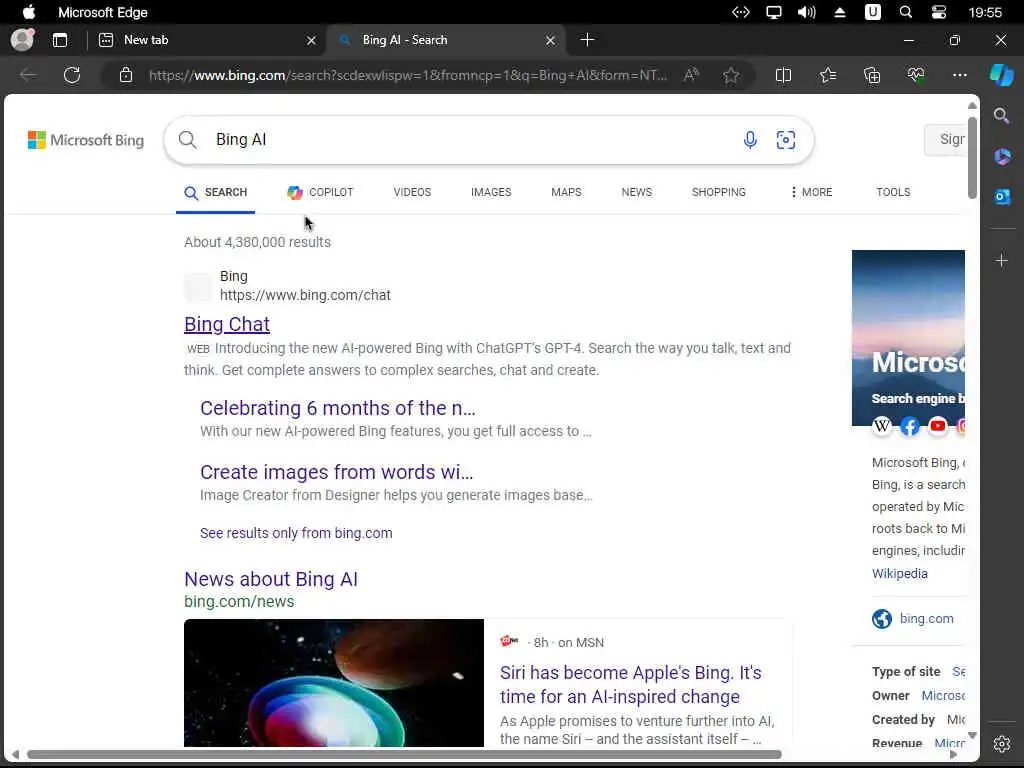
Task: Click the Sign in button
Action: pos(945,140)
